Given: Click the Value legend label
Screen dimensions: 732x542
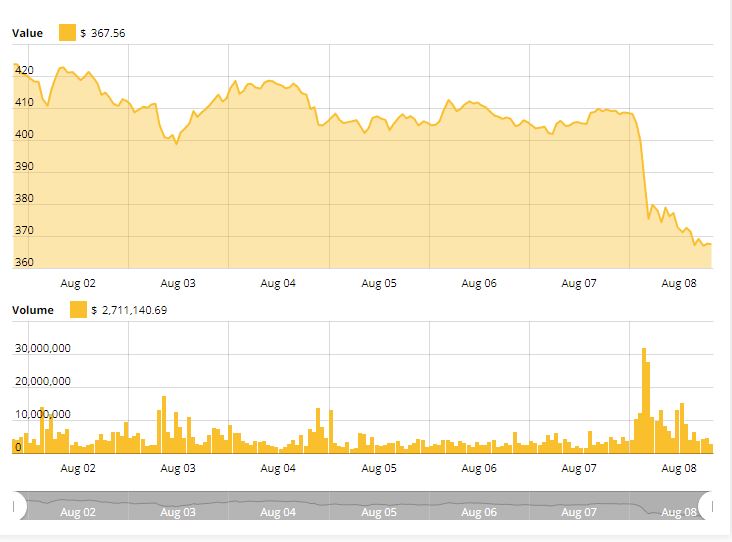Looking at the screenshot, I should 27,33.
